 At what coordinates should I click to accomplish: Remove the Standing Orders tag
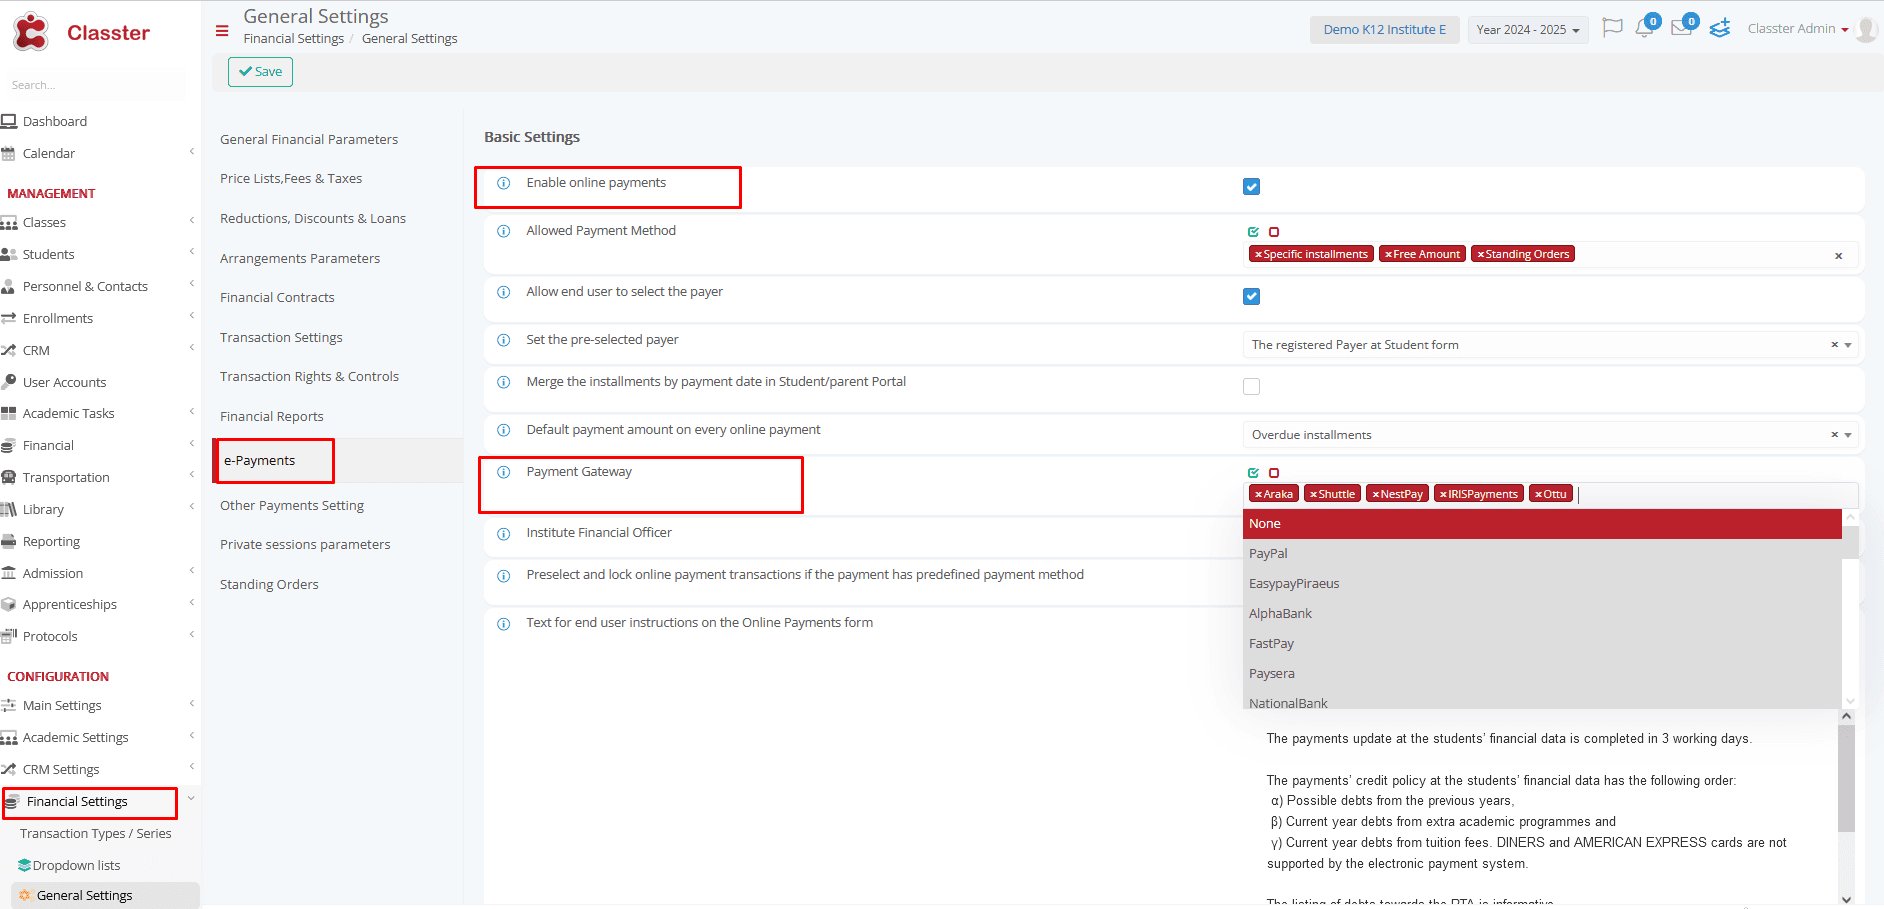coord(1481,254)
